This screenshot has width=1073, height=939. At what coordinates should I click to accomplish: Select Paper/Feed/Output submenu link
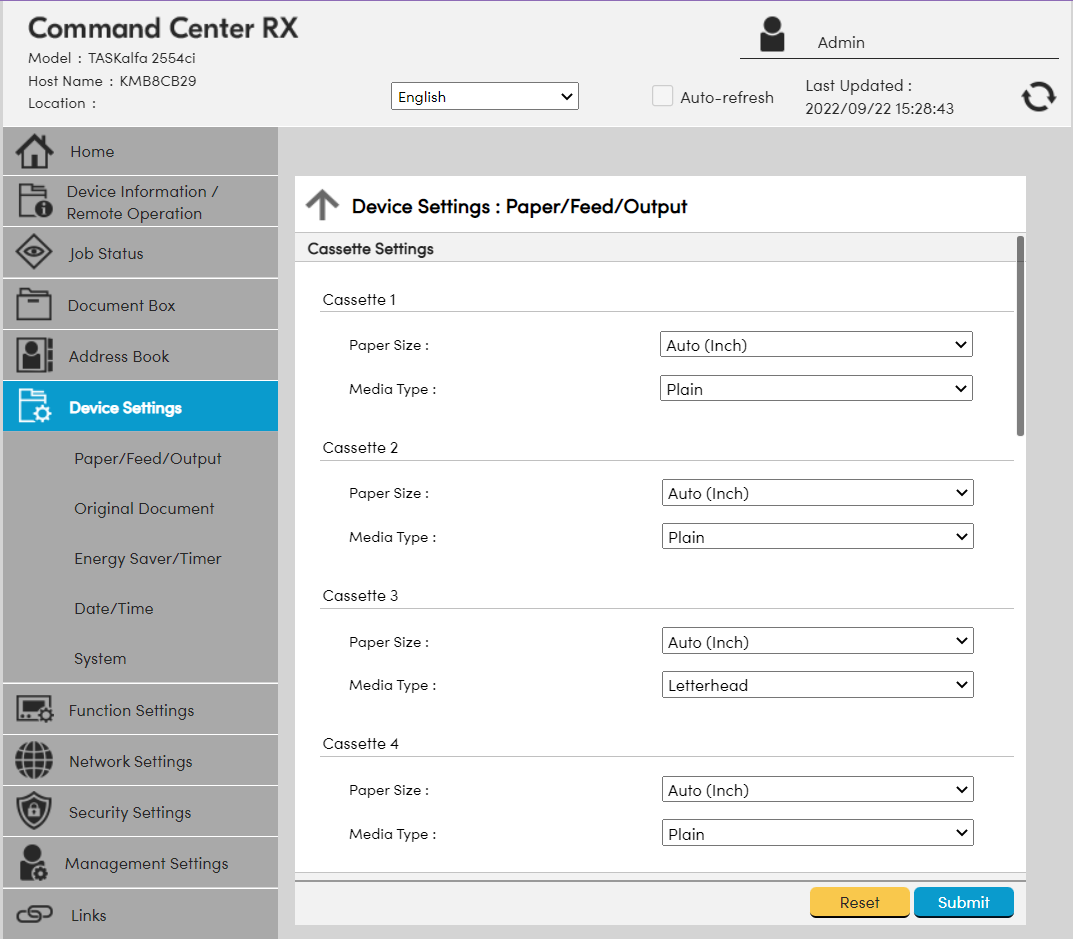148,459
